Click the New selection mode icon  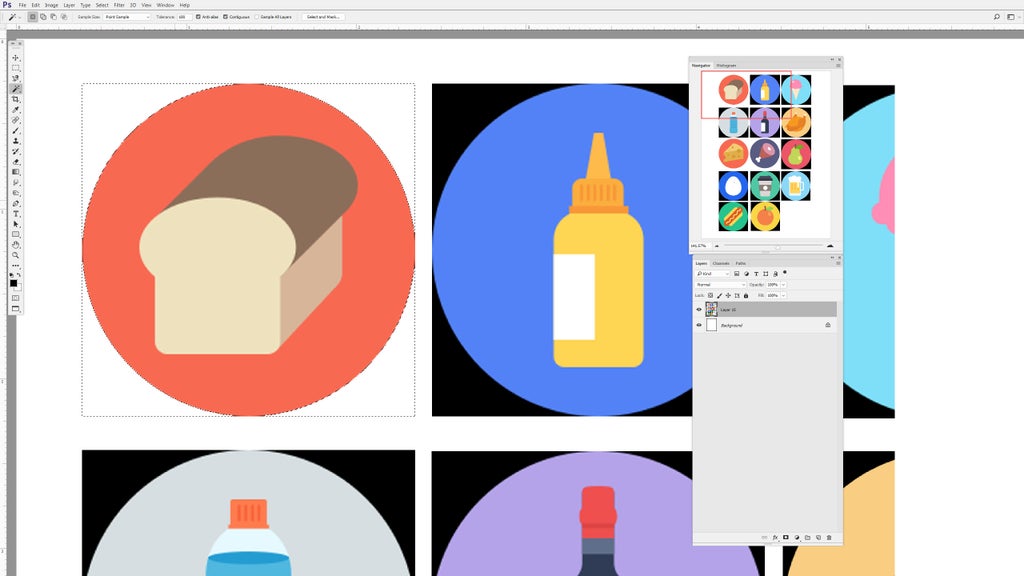click(33, 17)
